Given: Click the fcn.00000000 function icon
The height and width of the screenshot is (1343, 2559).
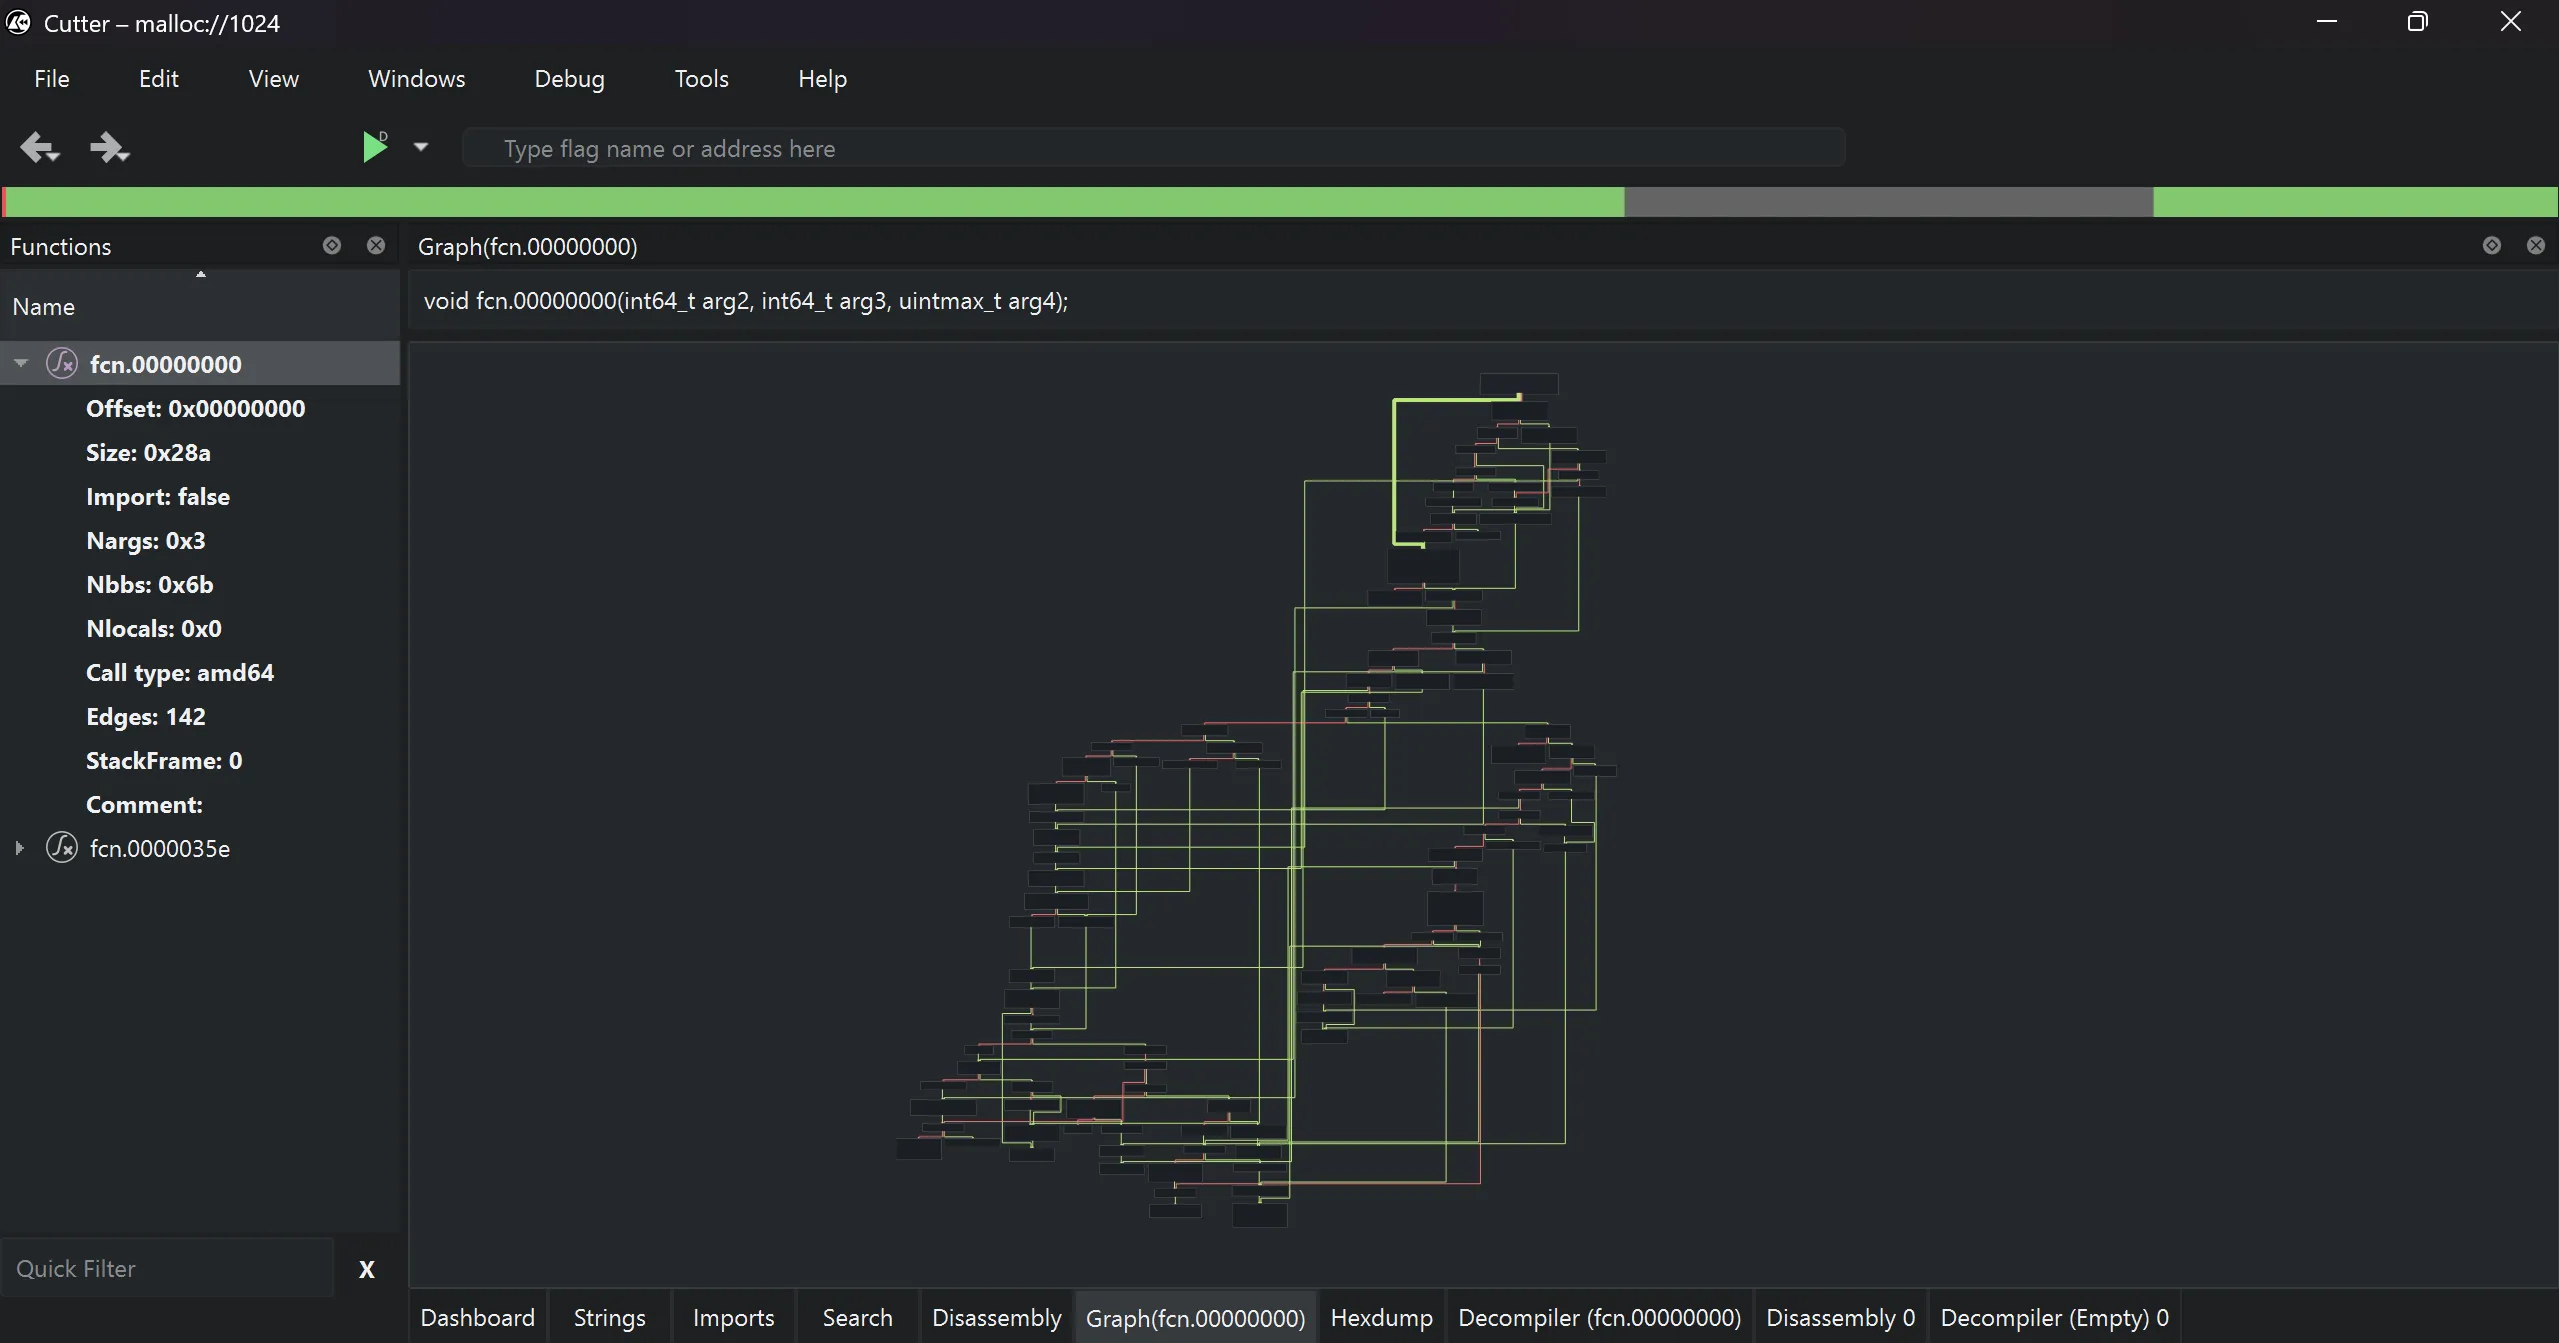Looking at the screenshot, I should point(62,364).
